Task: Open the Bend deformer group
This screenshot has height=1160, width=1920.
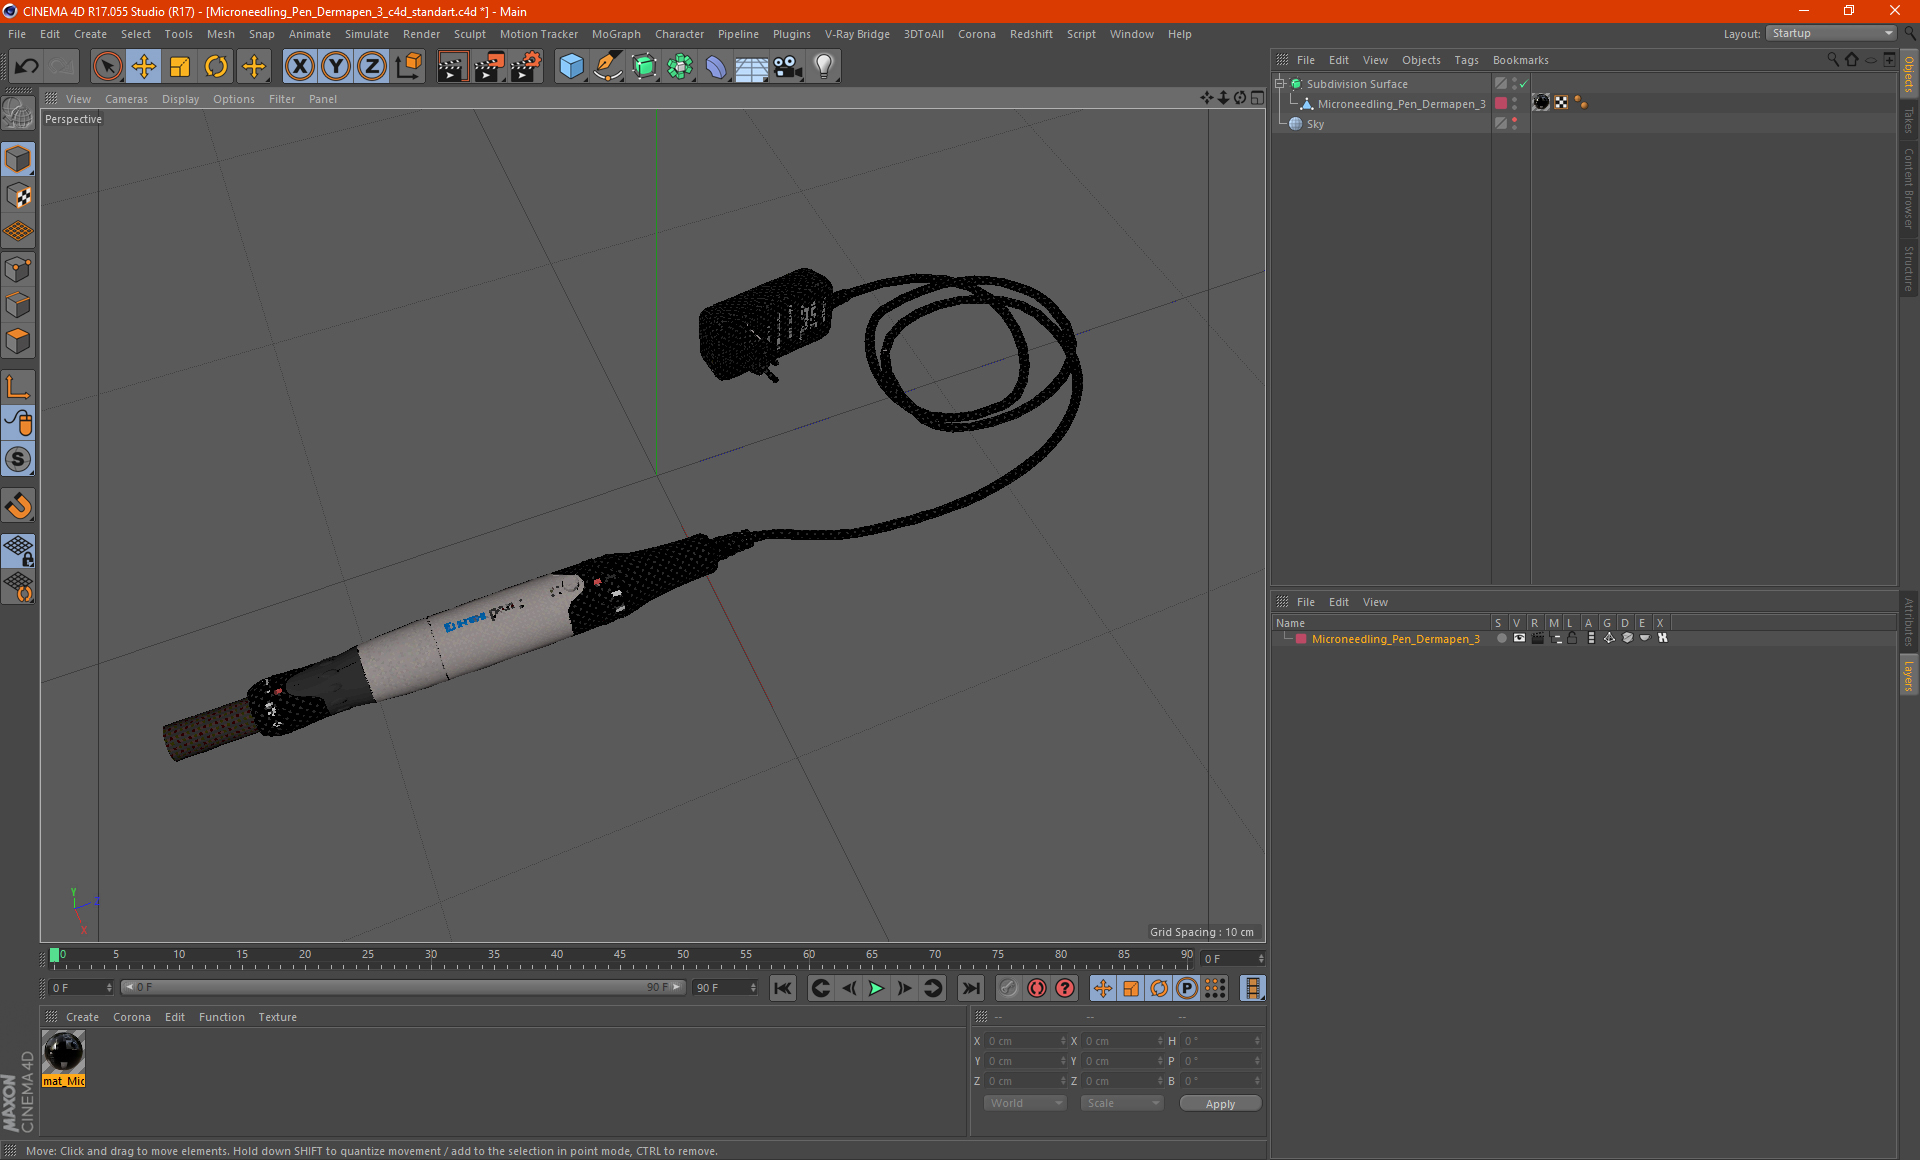Action: 716,67
